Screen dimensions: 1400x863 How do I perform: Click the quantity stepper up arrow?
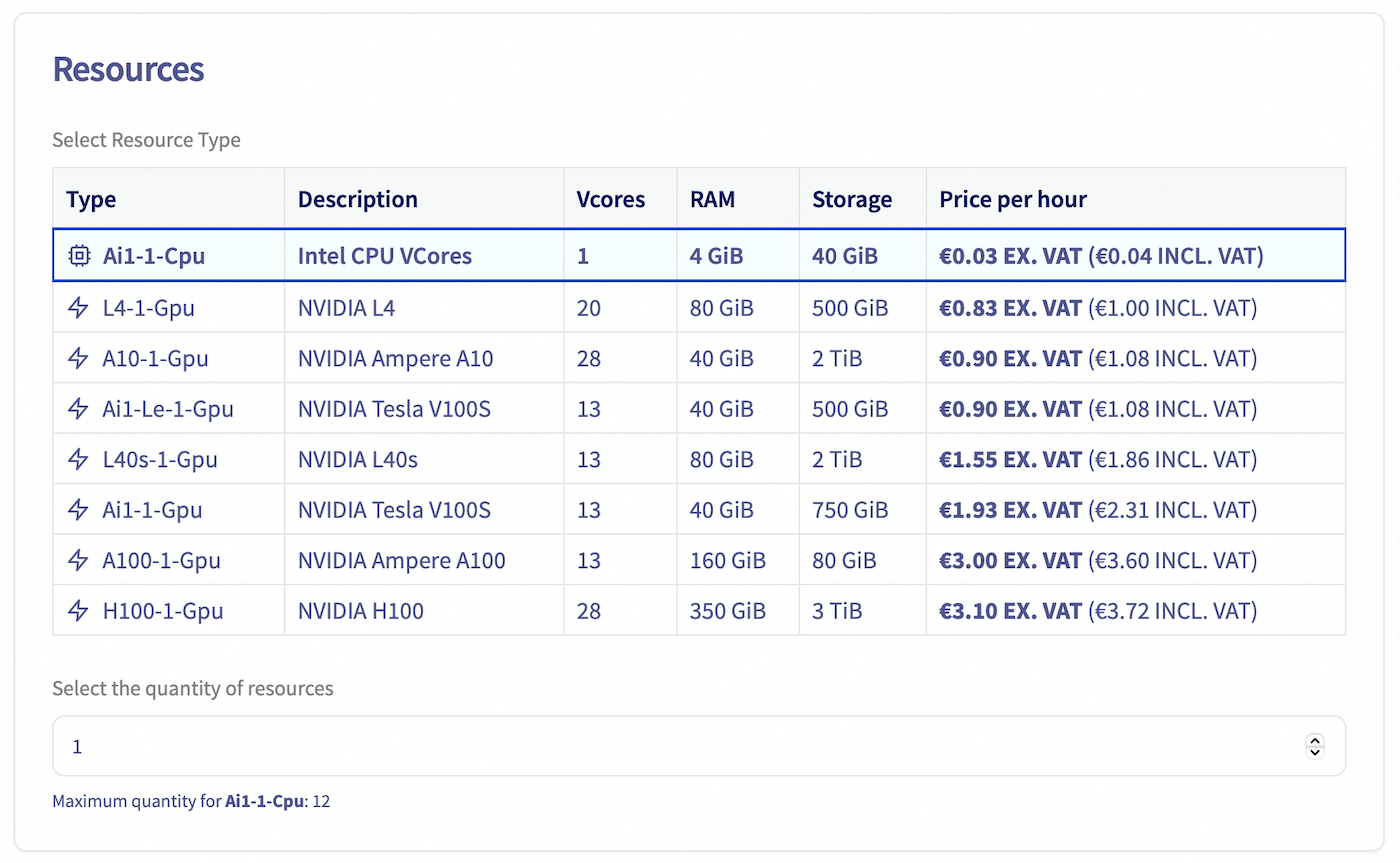(1315, 741)
